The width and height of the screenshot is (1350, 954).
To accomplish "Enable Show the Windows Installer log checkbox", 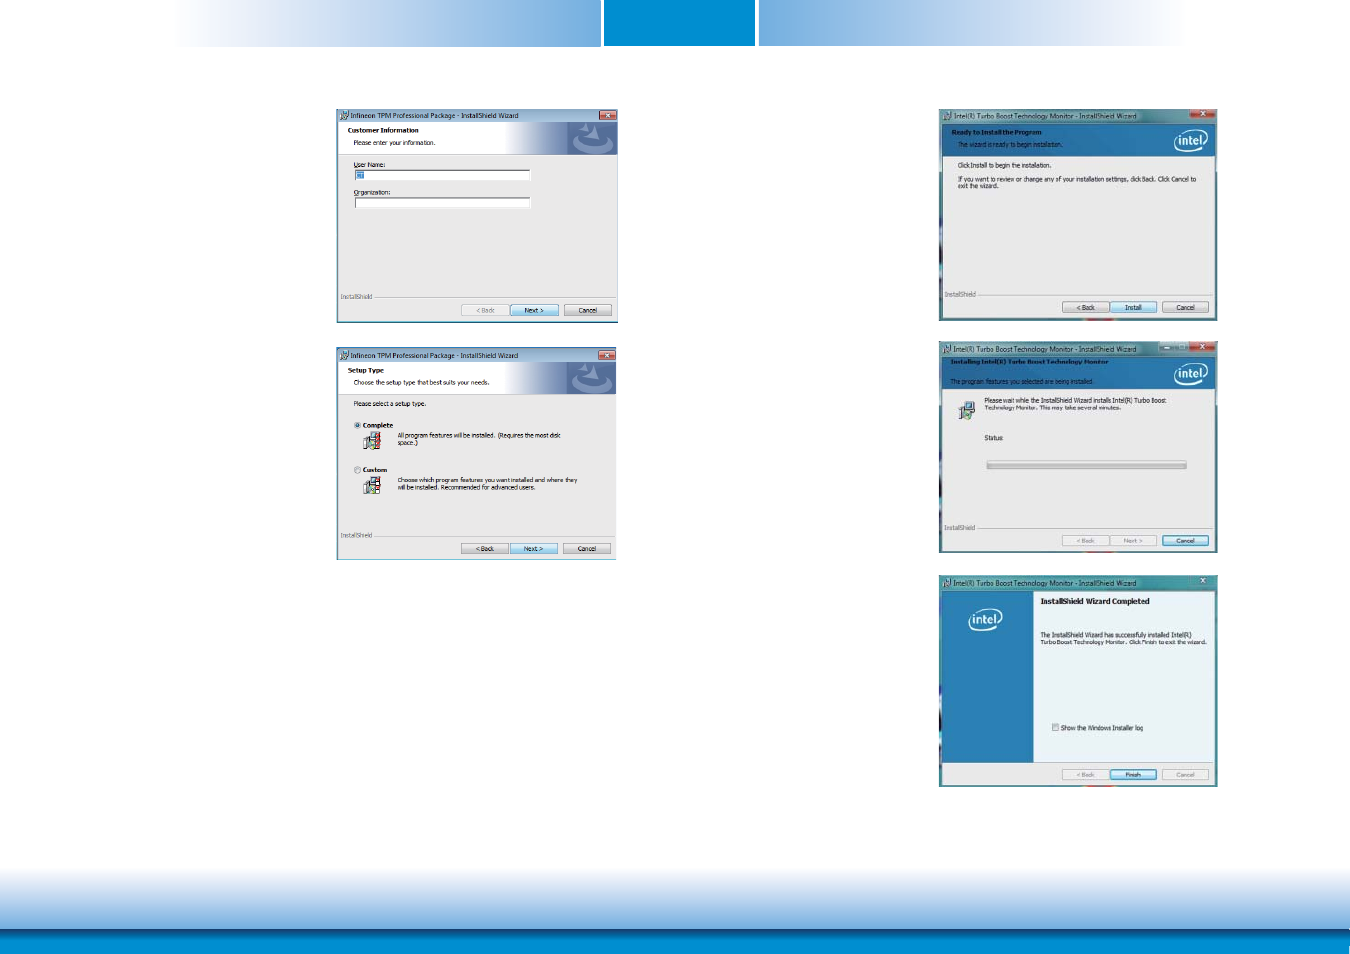I will (x=1055, y=727).
